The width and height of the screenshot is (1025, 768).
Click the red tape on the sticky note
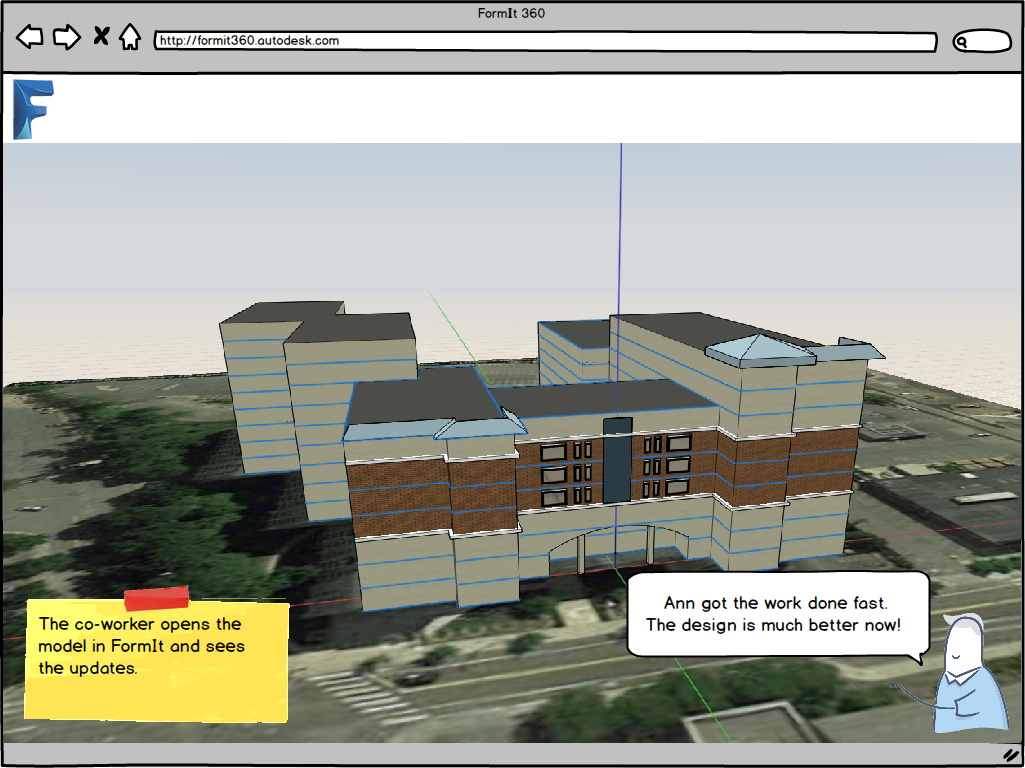[x=155, y=599]
